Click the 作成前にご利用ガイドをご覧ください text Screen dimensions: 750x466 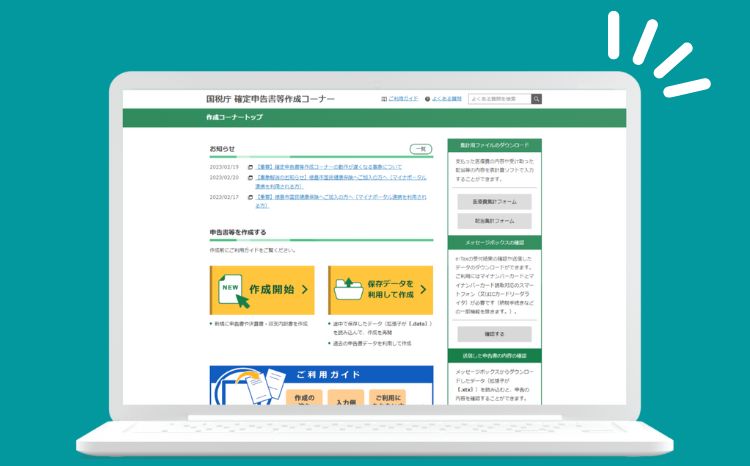(253, 250)
